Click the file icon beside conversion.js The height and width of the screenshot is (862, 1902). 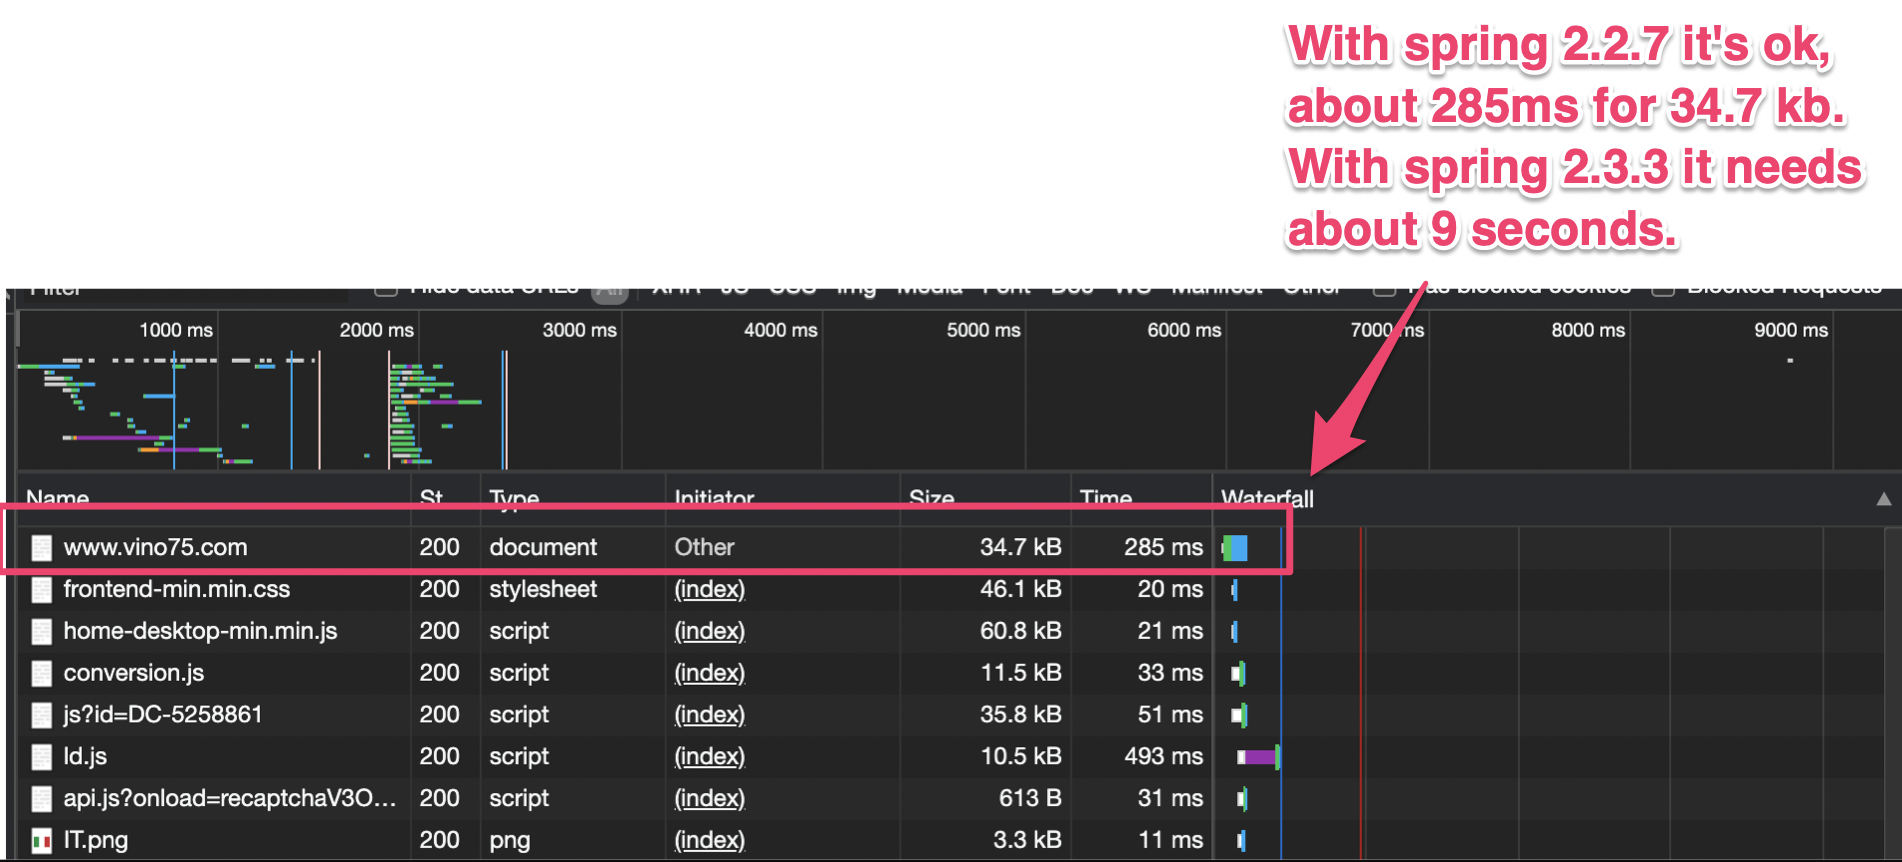click(x=41, y=673)
